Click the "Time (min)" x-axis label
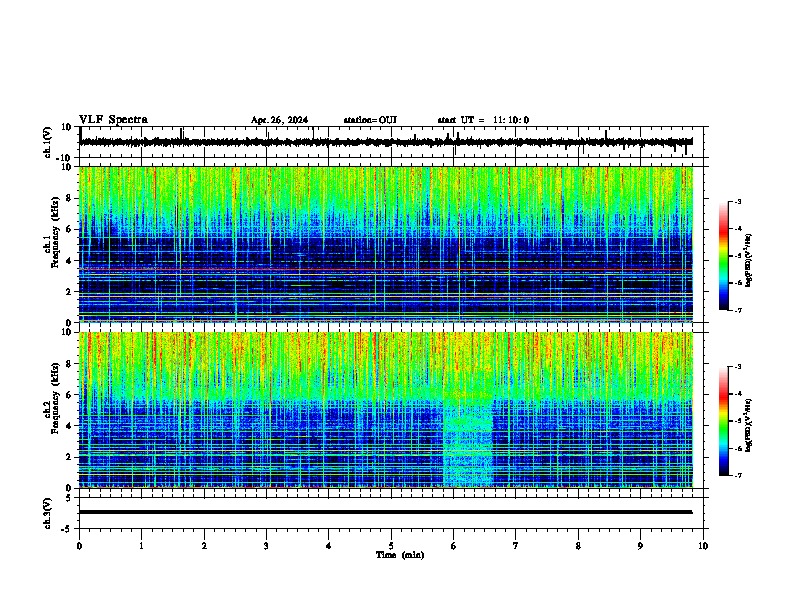Viewport: 792px width, 612px height. point(400,555)
